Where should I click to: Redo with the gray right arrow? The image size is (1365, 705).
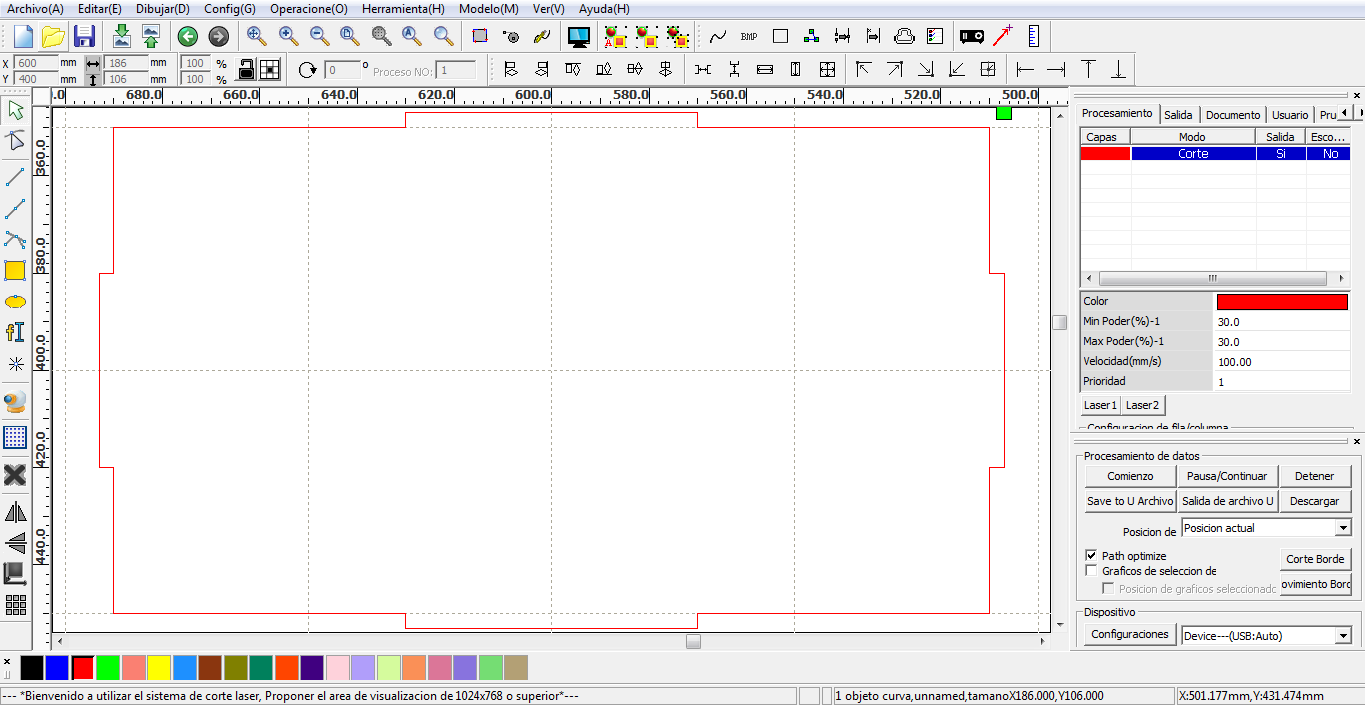click(x=219, y=37)
